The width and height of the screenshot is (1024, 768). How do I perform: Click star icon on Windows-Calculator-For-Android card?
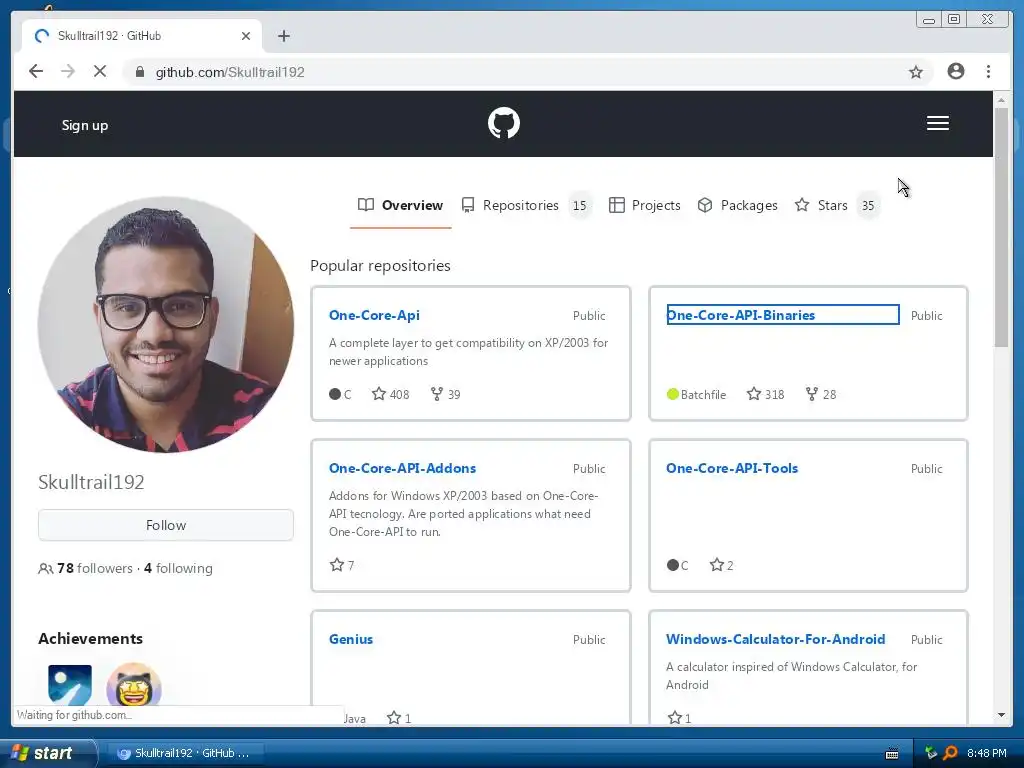click(675, 718)
